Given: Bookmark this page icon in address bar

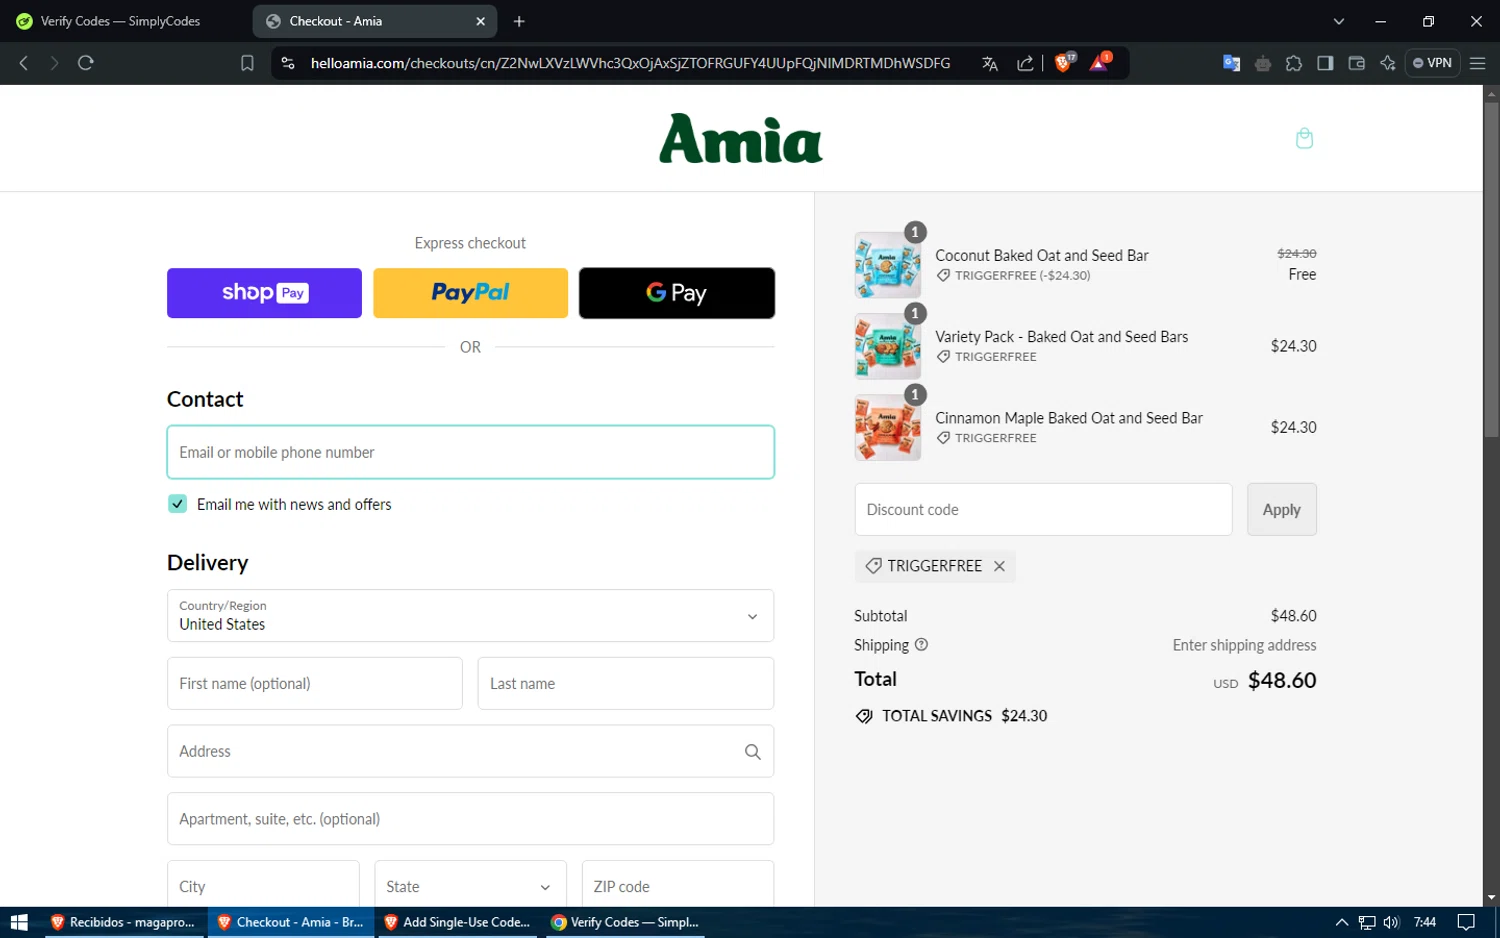Looking at the screenshot, I should 247,63.
